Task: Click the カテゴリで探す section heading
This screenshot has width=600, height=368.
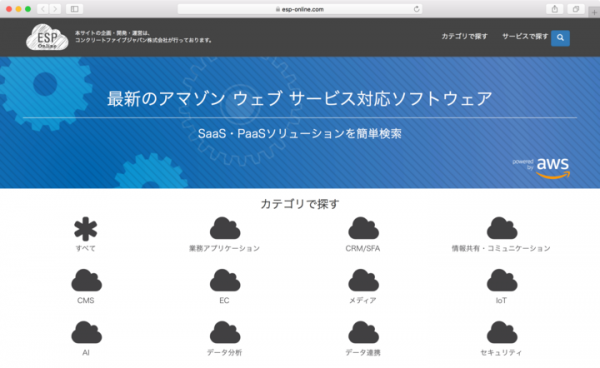Action: (300, 204)
